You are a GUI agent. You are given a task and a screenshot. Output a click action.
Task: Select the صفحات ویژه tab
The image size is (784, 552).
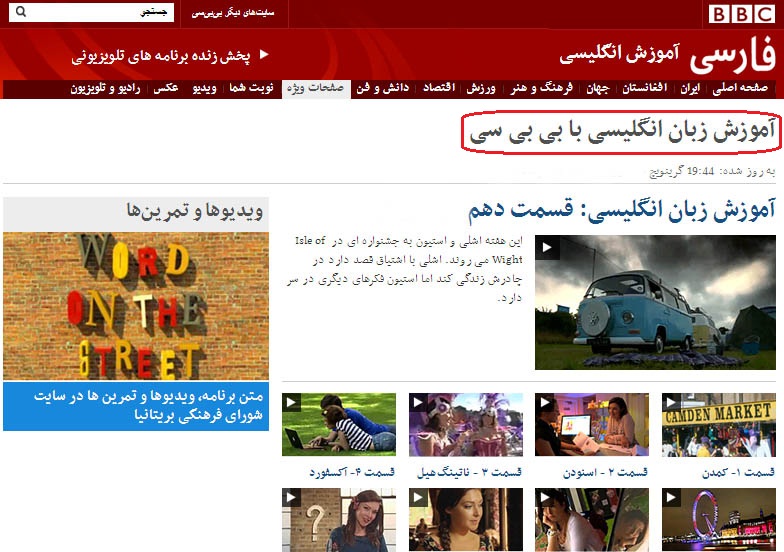click(x=316, y=89)
